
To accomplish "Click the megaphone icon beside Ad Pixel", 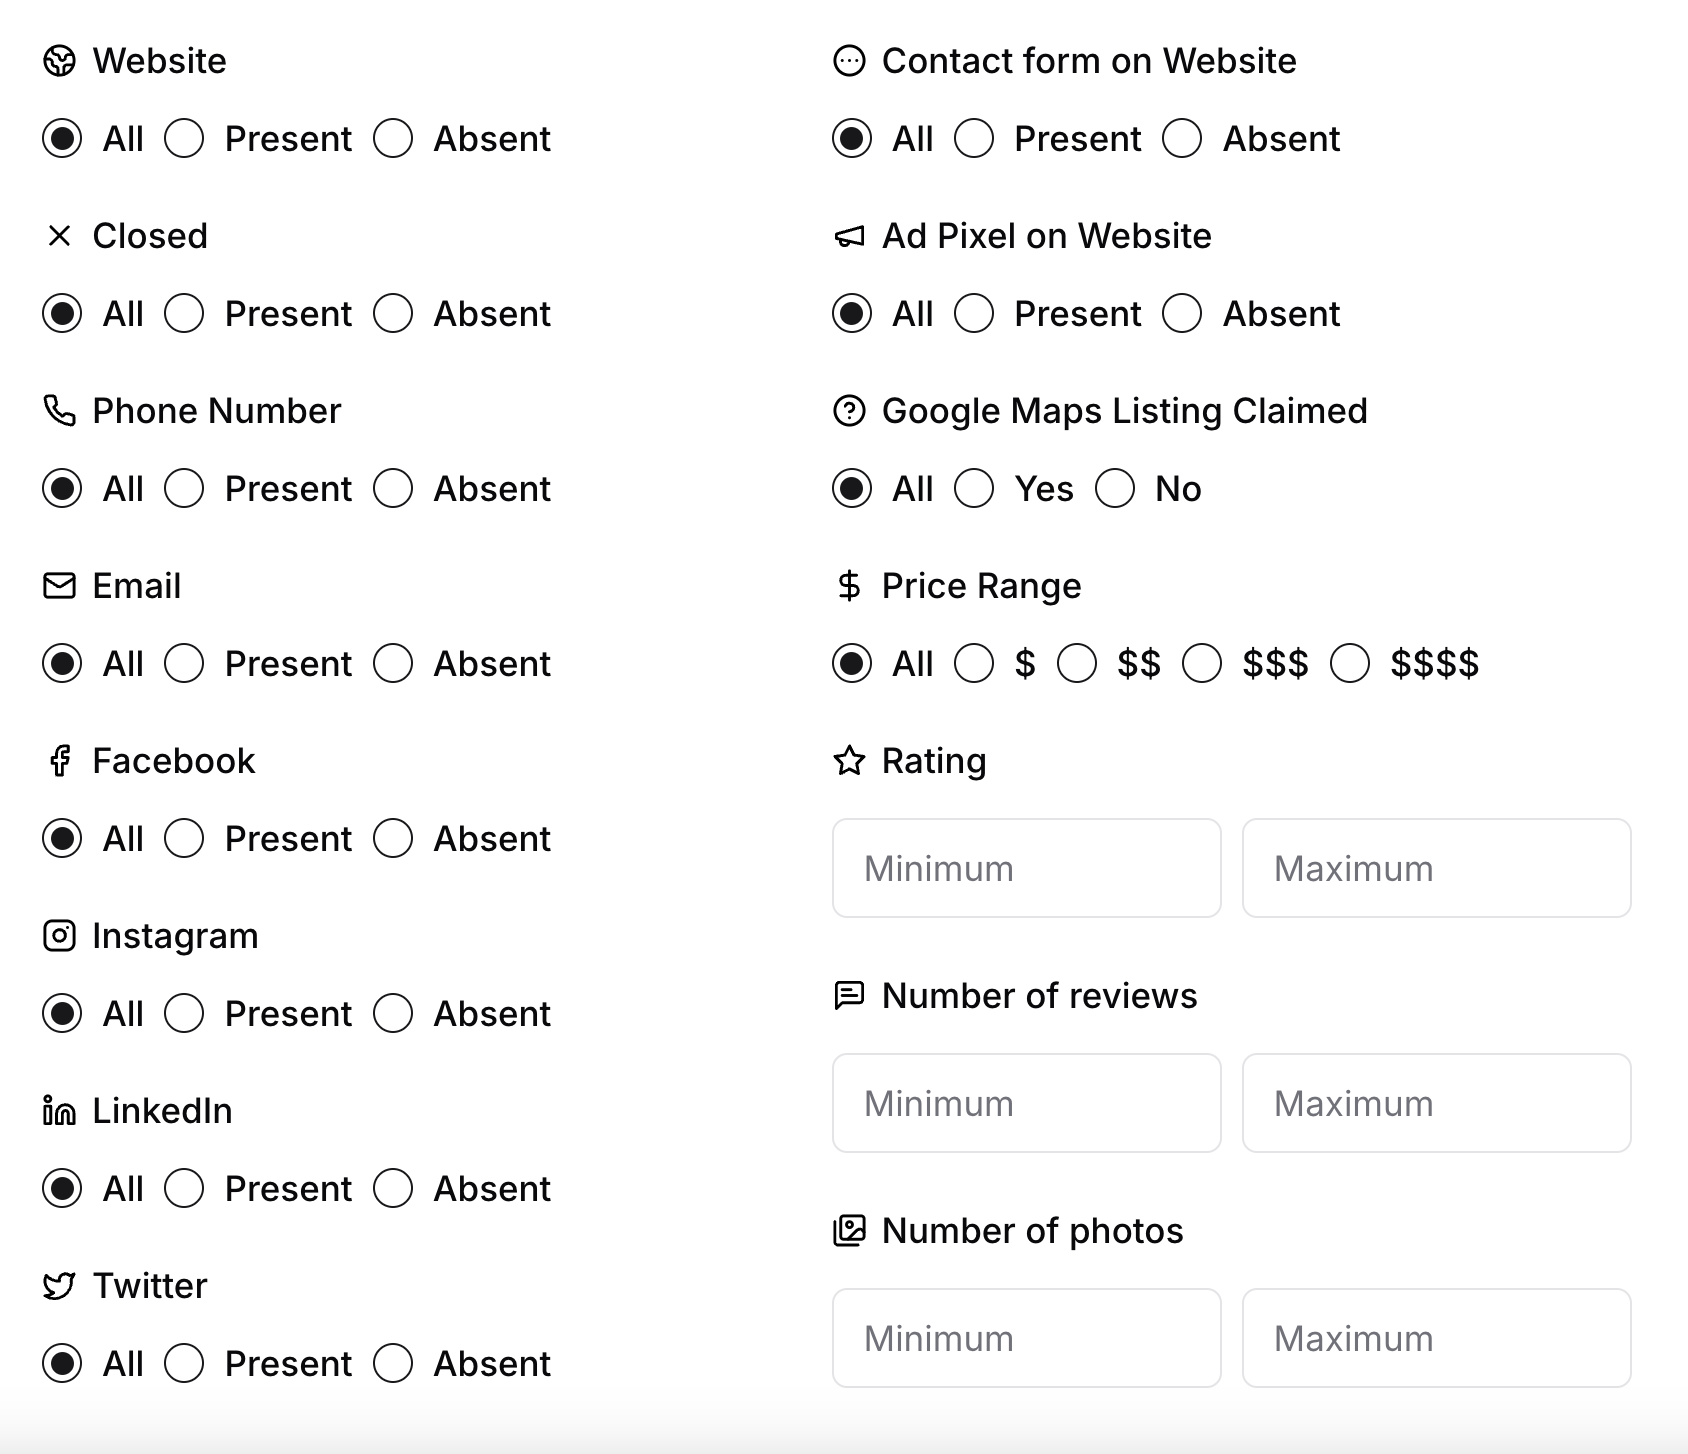I will point(849,236).
